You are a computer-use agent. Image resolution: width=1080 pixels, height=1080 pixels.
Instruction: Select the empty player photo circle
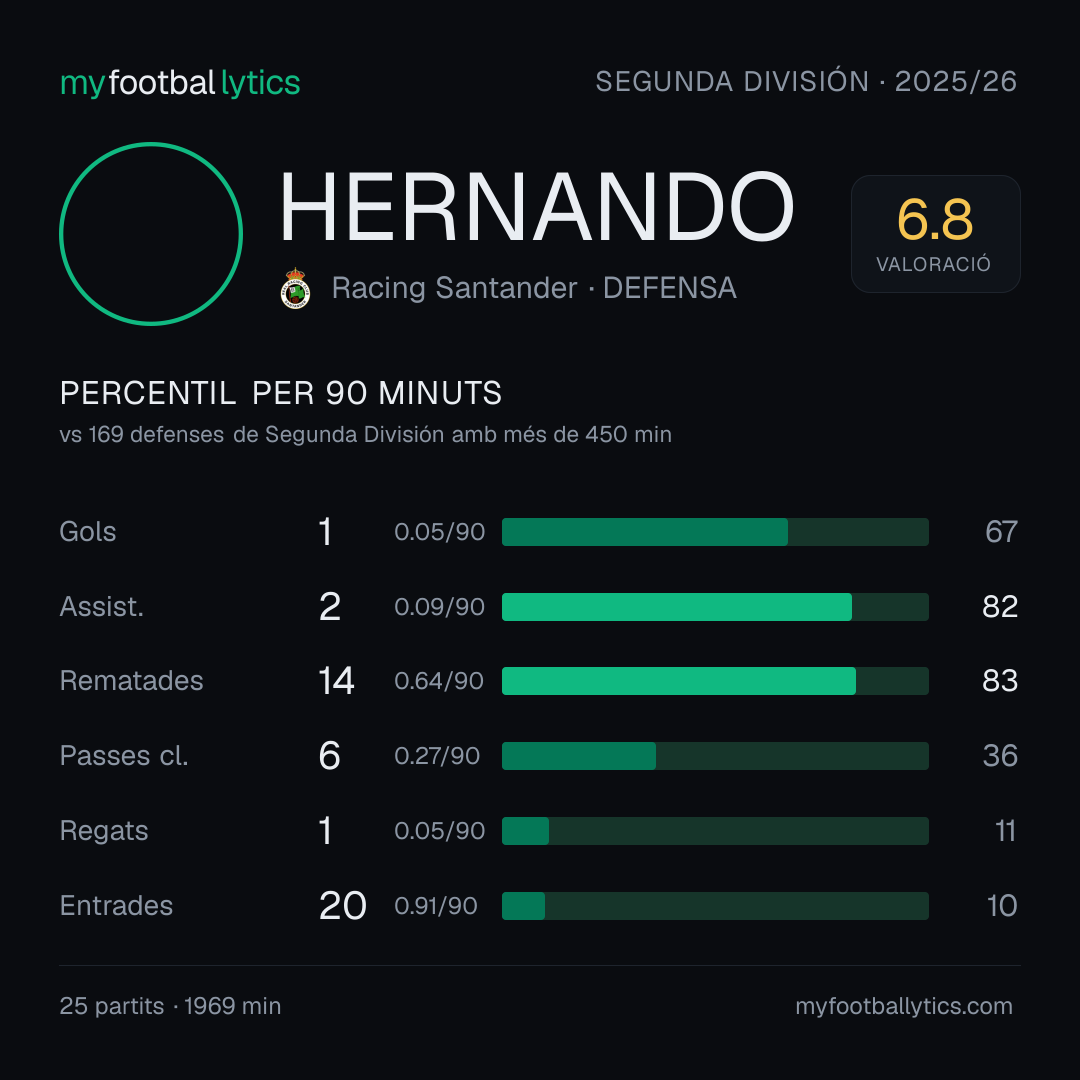151,234
